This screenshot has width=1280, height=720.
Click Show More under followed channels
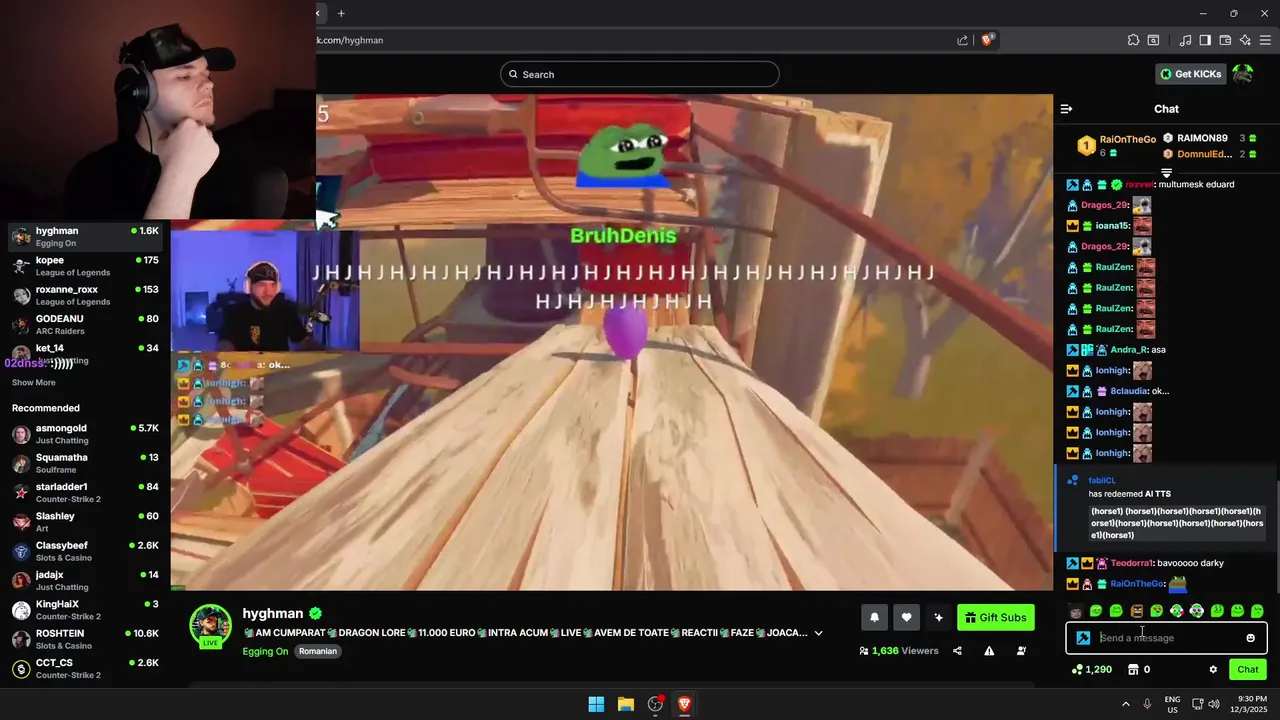point(34,382)
